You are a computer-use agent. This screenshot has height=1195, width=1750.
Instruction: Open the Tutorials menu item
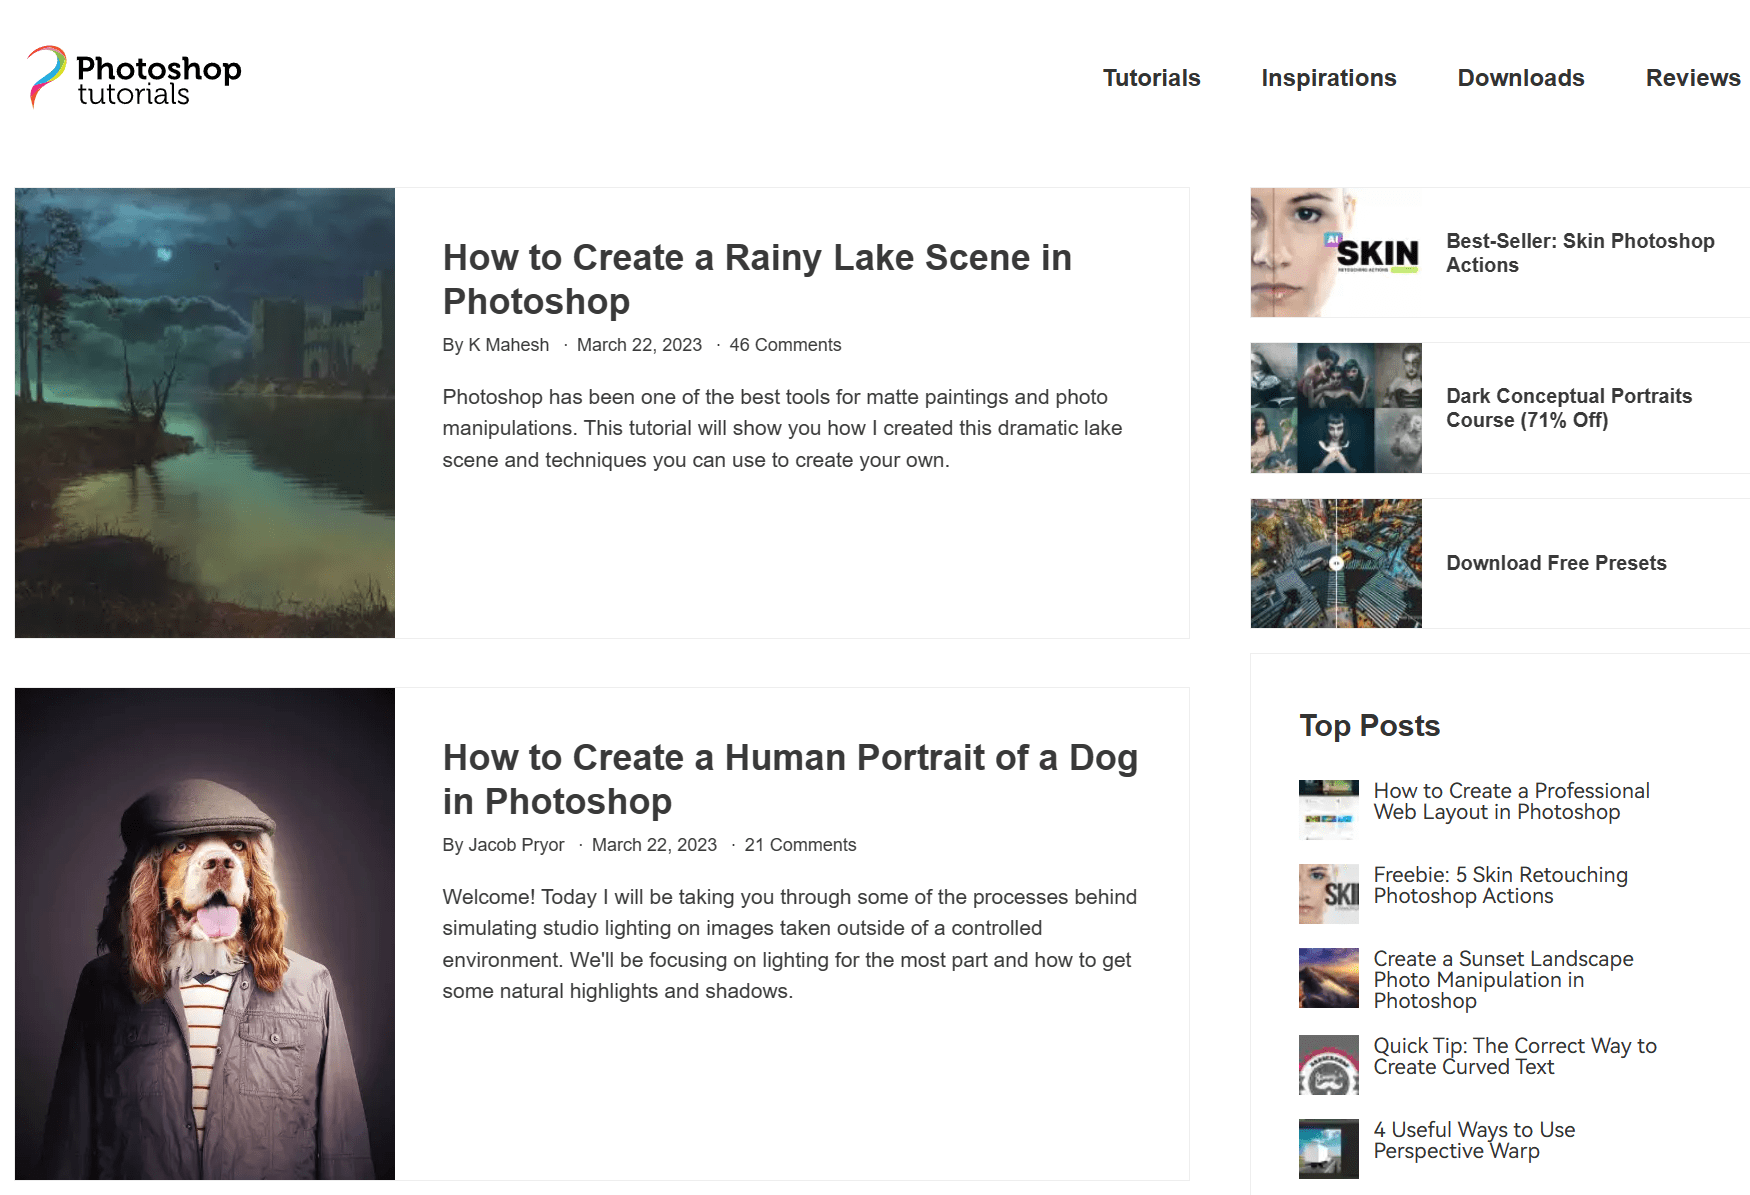point(1151,78)
